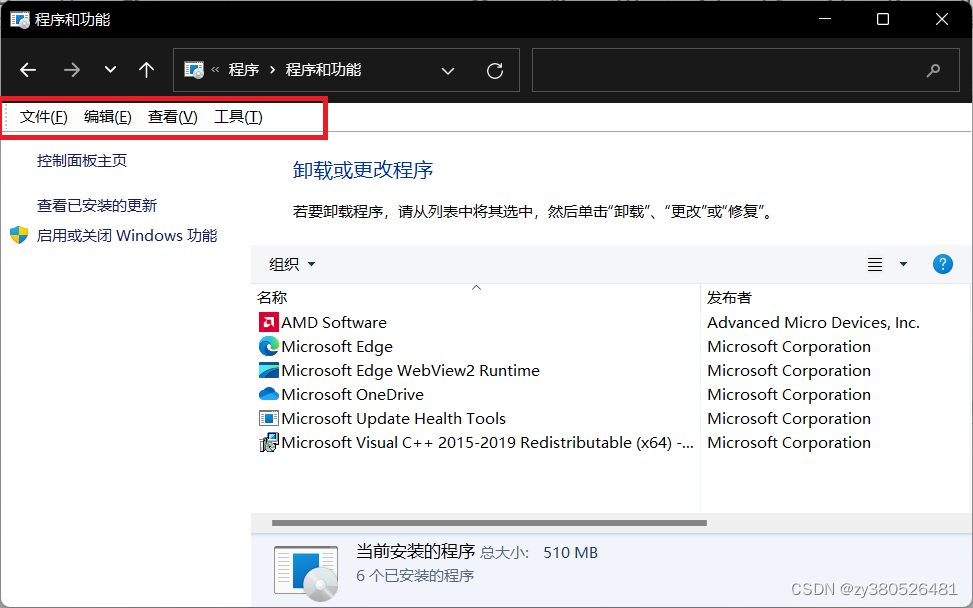Select the Edge WebView2 Runtime icon
This screenshot has height=608, width=973.
[x=269, y=370]
